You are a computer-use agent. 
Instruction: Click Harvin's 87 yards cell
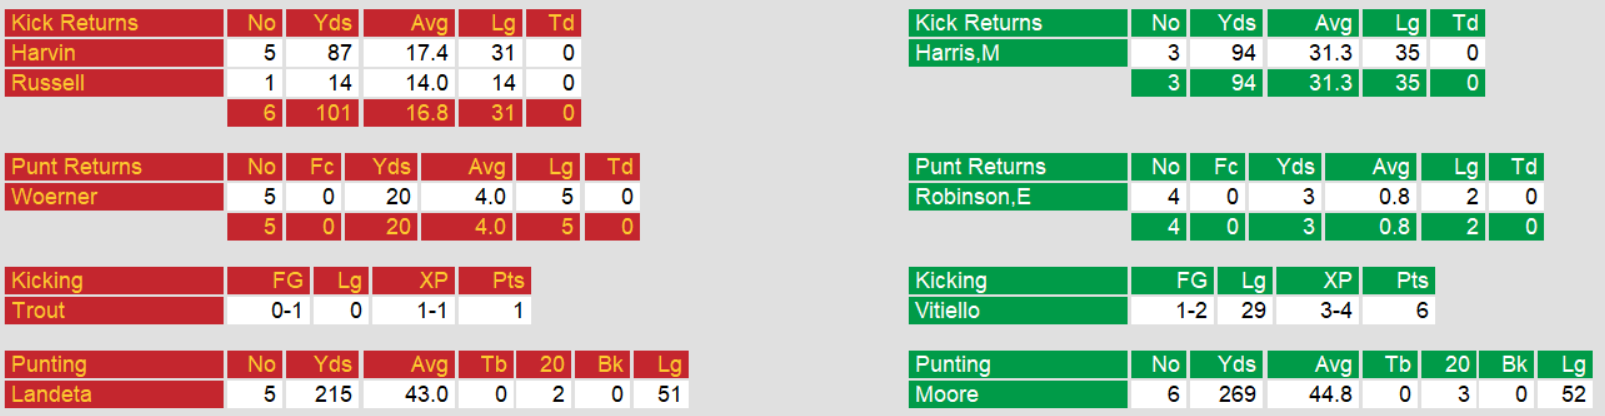[322, 53]
